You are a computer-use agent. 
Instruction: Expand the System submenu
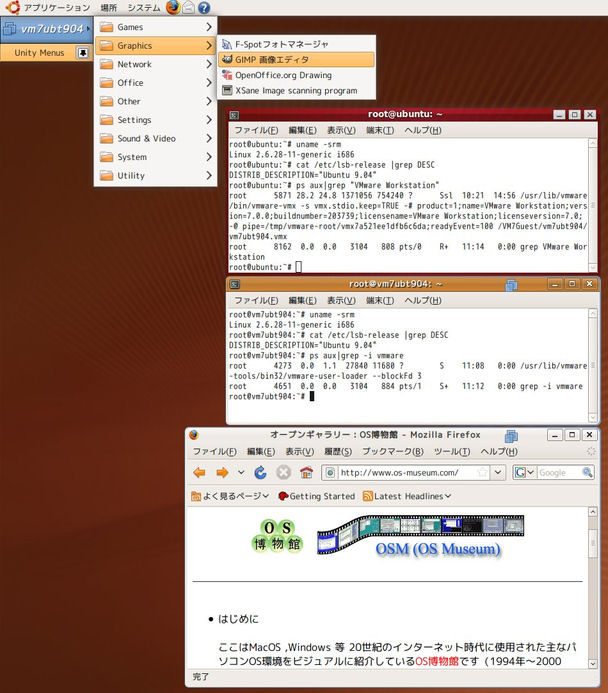pyautogui.click(x=156, y=157)
